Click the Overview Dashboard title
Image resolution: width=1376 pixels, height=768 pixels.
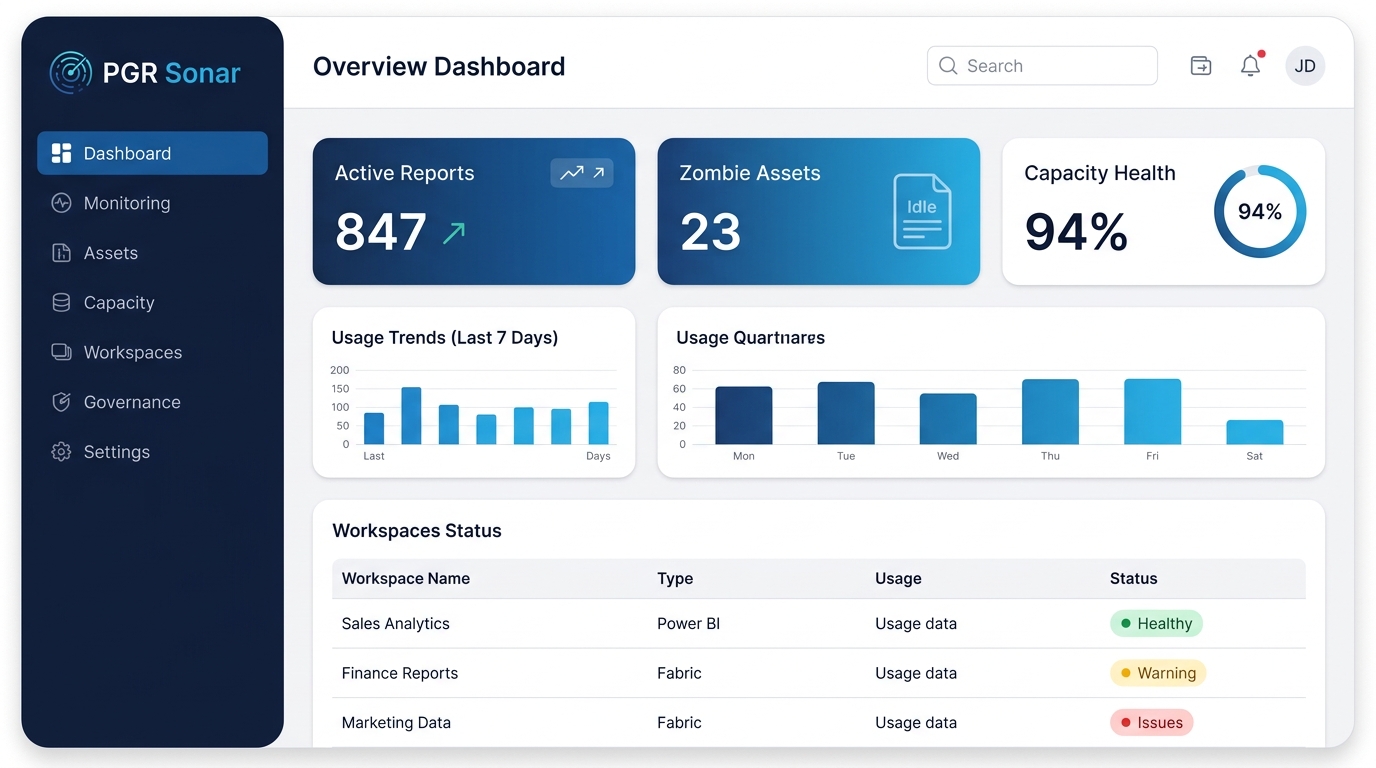click(x=439, y=66)
